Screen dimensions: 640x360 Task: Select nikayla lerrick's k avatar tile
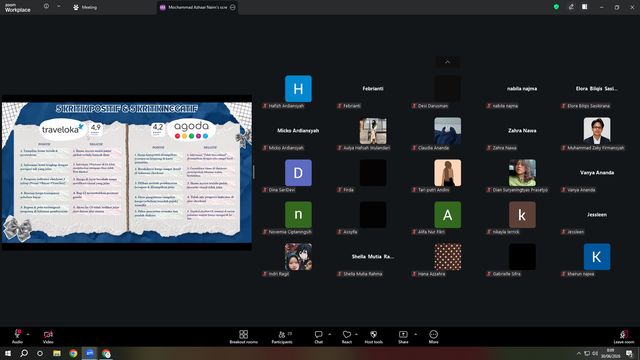[x=522, y=215]
